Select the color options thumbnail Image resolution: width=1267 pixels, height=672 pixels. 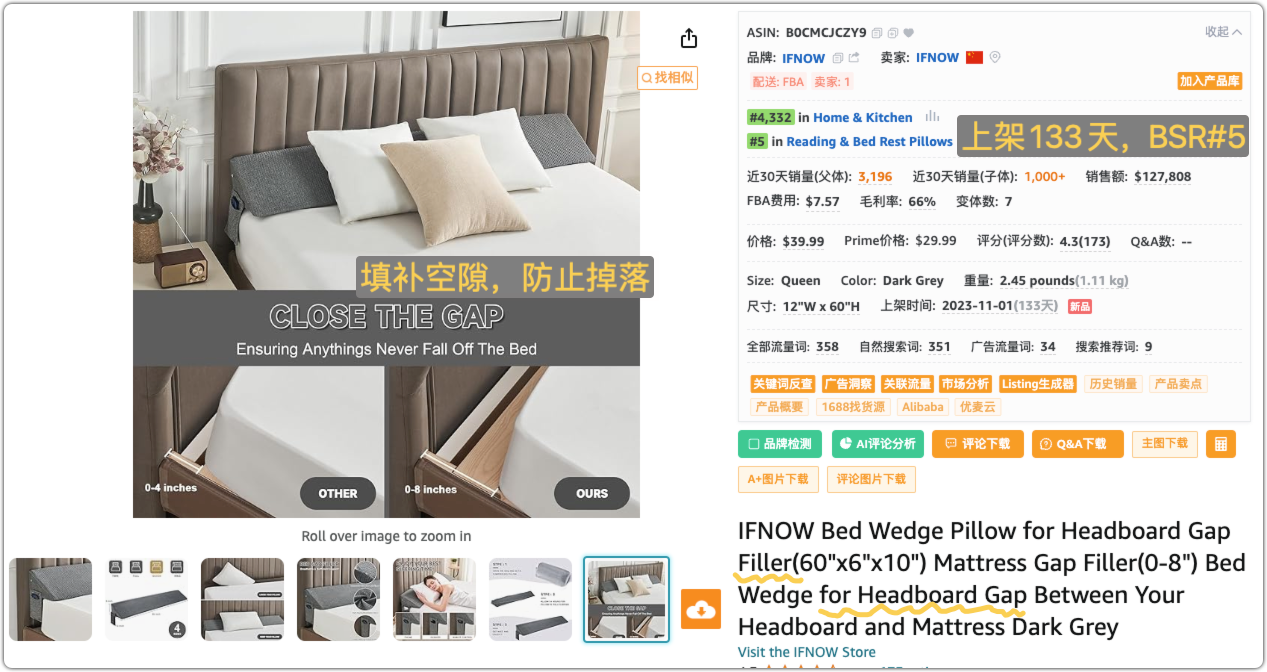tap(146, 599)
